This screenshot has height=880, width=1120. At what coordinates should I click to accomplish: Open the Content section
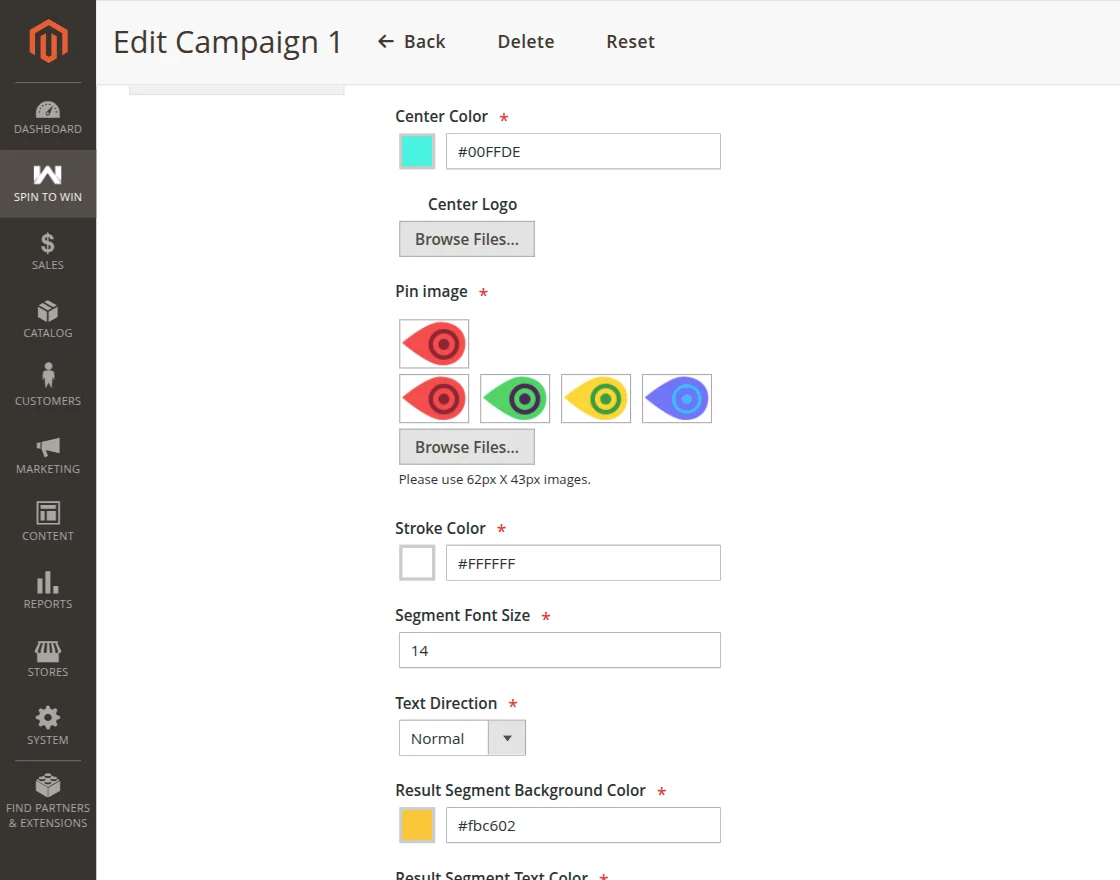click(47, 521)
